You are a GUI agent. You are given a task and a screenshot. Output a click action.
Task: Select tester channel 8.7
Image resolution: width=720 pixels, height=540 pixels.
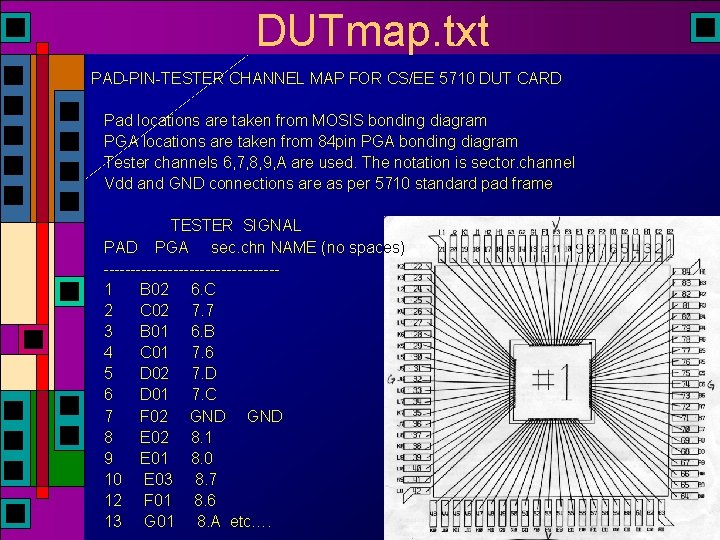tap(206, 479)
